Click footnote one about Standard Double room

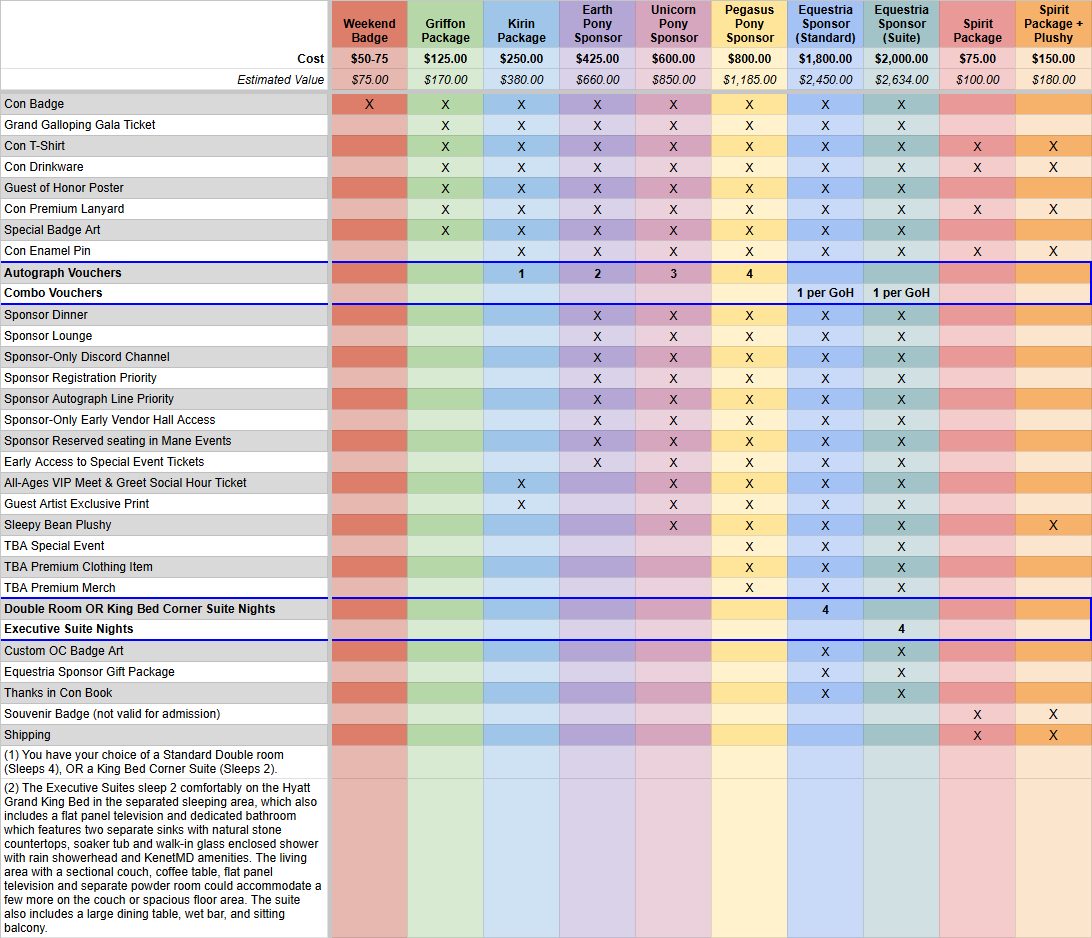coord(144,761)
